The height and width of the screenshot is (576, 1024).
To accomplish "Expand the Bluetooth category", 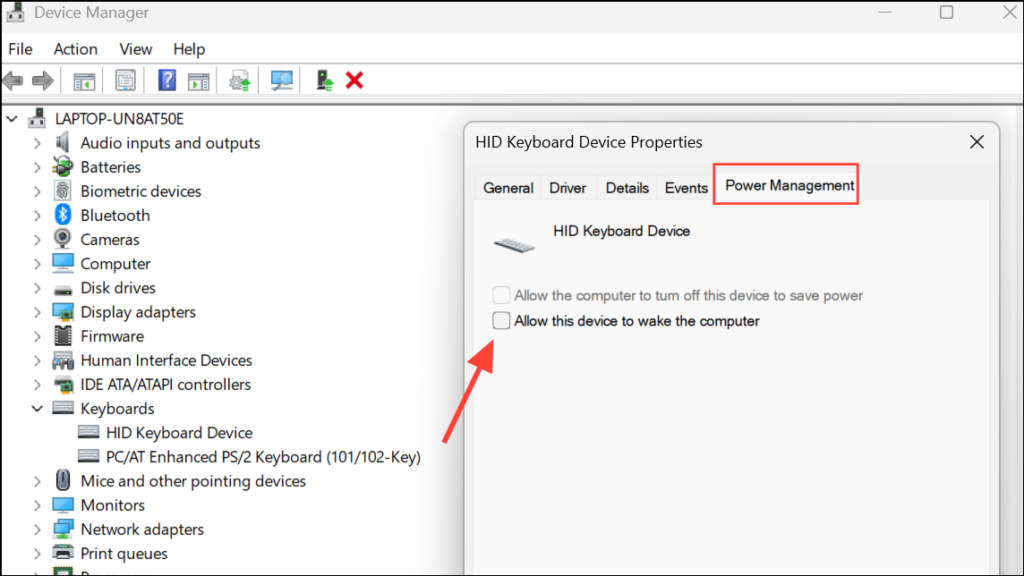I will 37,216.
